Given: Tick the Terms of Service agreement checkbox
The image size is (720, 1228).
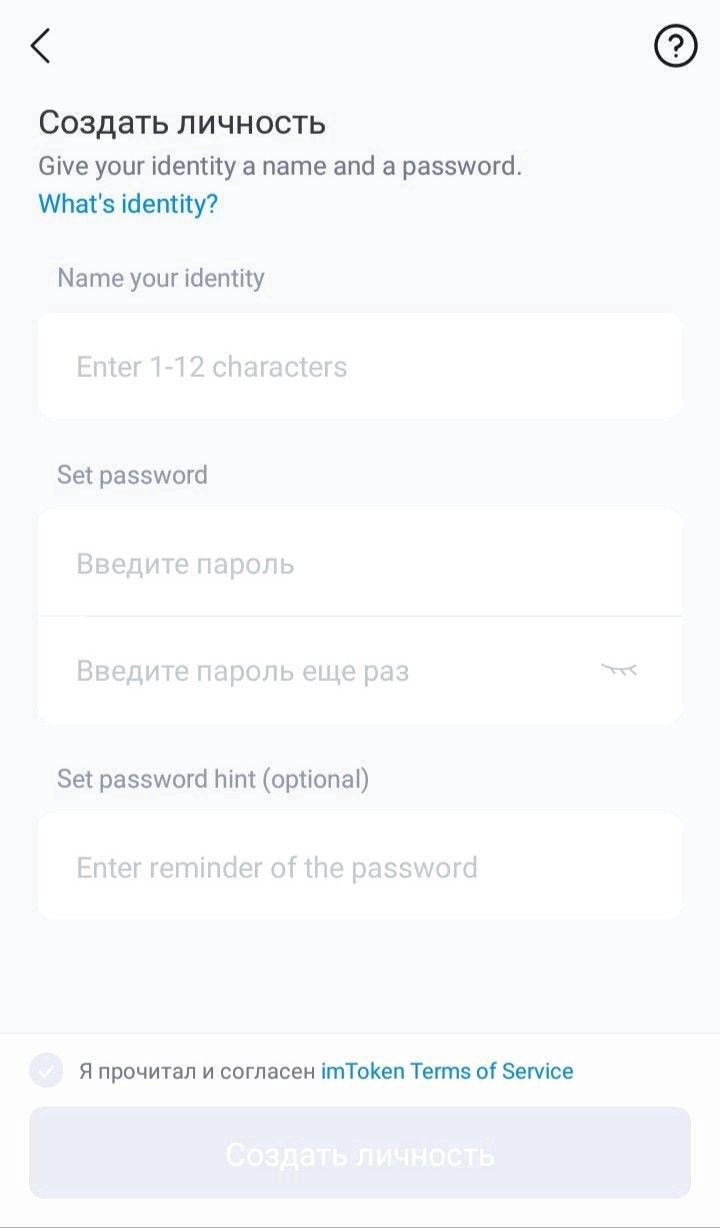Looking at the screenshot, I should click(46, 1071).
